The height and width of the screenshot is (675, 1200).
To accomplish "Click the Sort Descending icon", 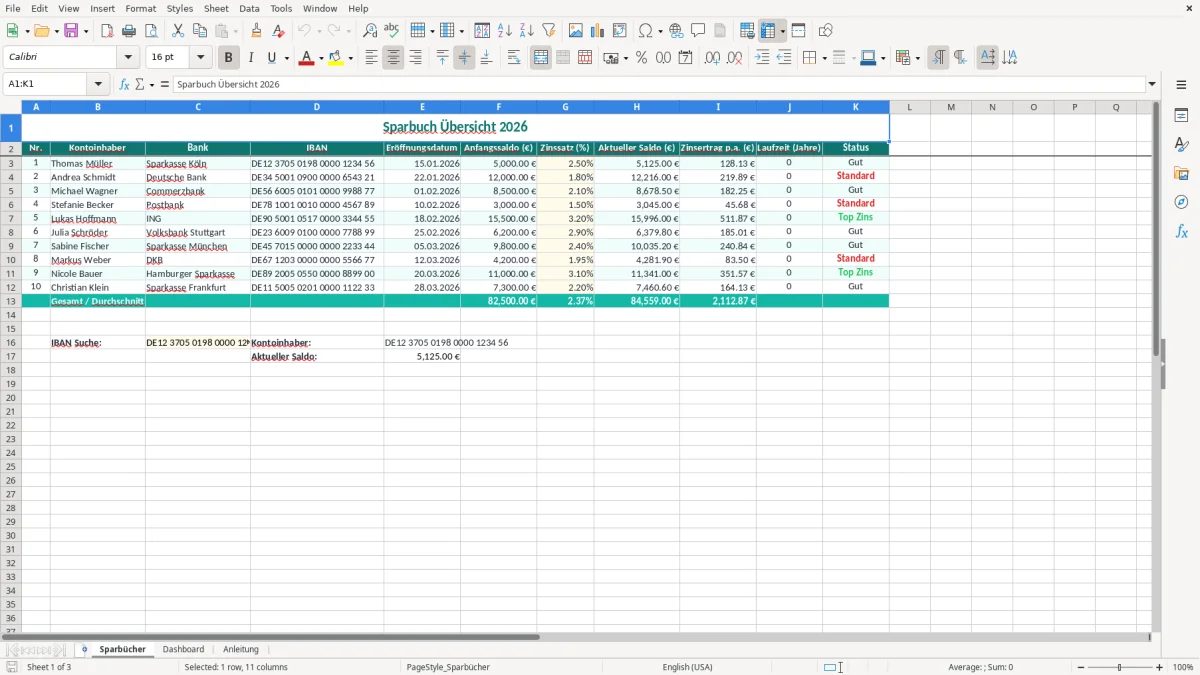I will click(526, 31).
